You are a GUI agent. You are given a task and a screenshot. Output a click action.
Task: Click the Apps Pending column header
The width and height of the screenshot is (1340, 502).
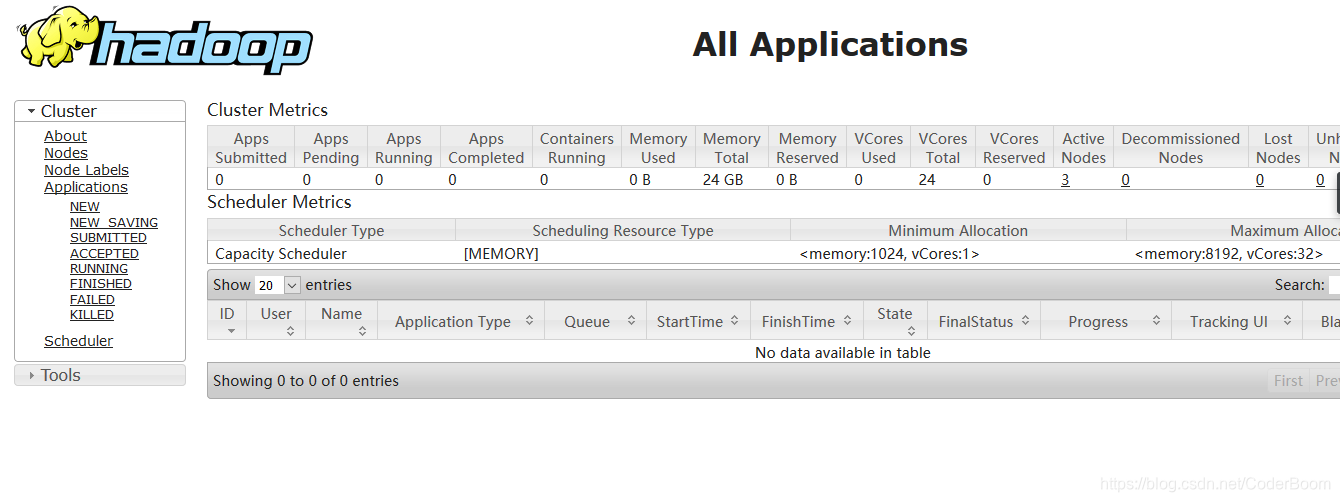pos(331,148)
